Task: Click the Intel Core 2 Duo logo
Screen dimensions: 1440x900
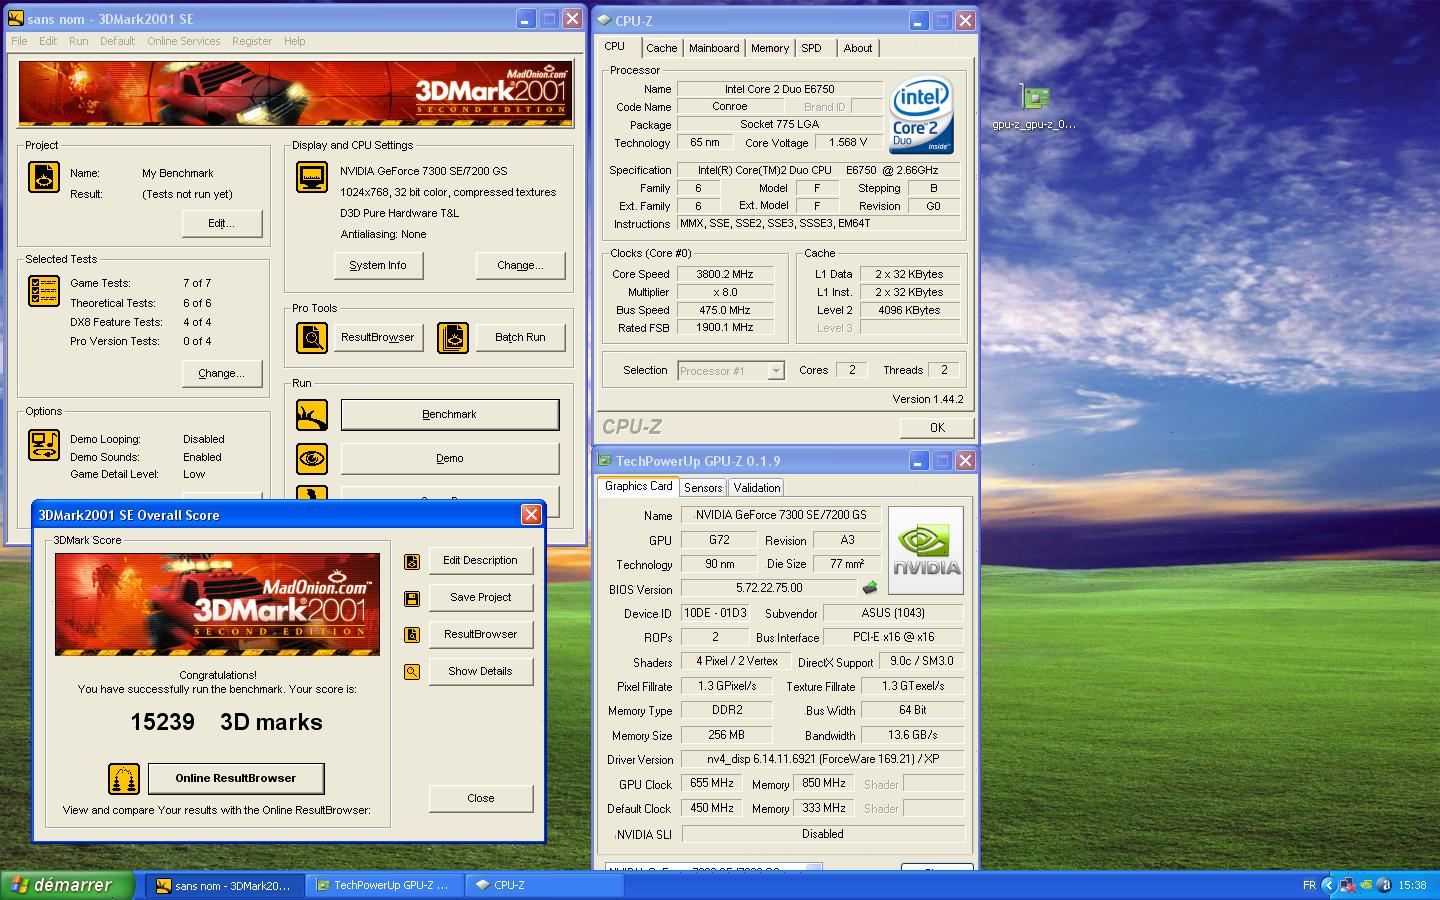Action: pyautogui.click(x=921, y=116)
